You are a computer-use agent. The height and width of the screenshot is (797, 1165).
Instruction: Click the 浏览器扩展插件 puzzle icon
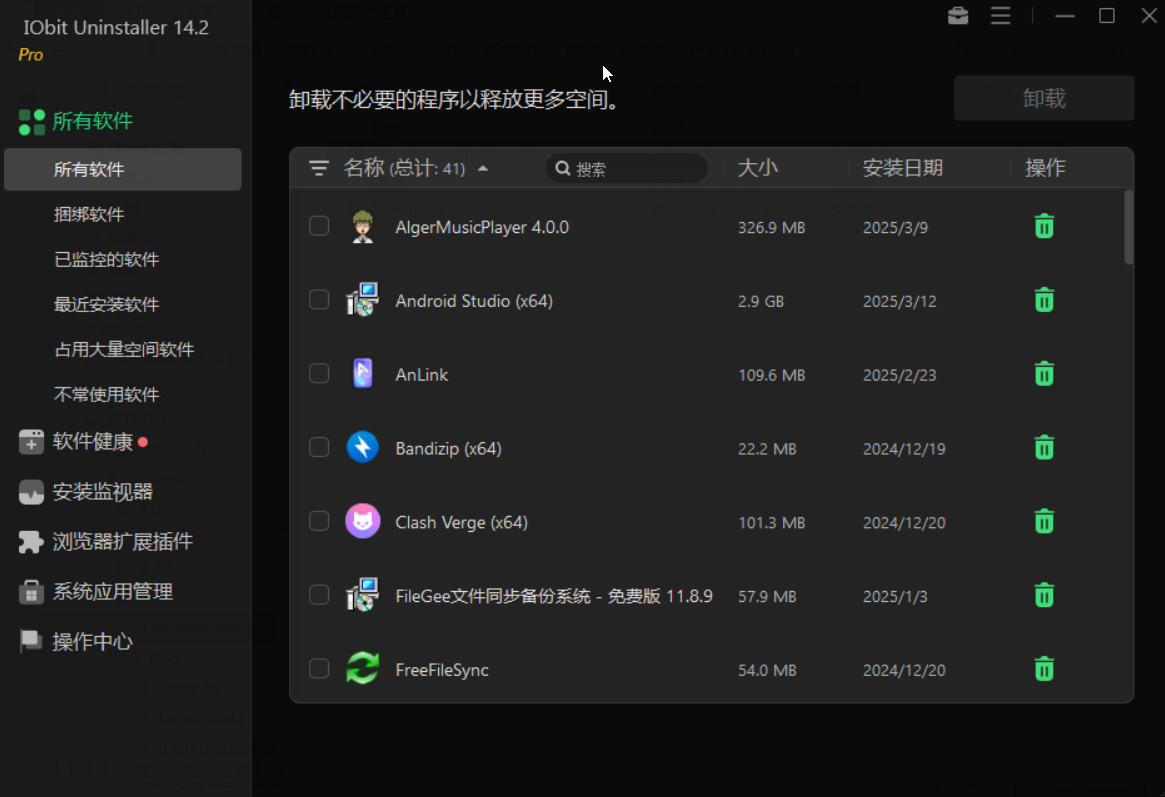[x=31, y=541]
